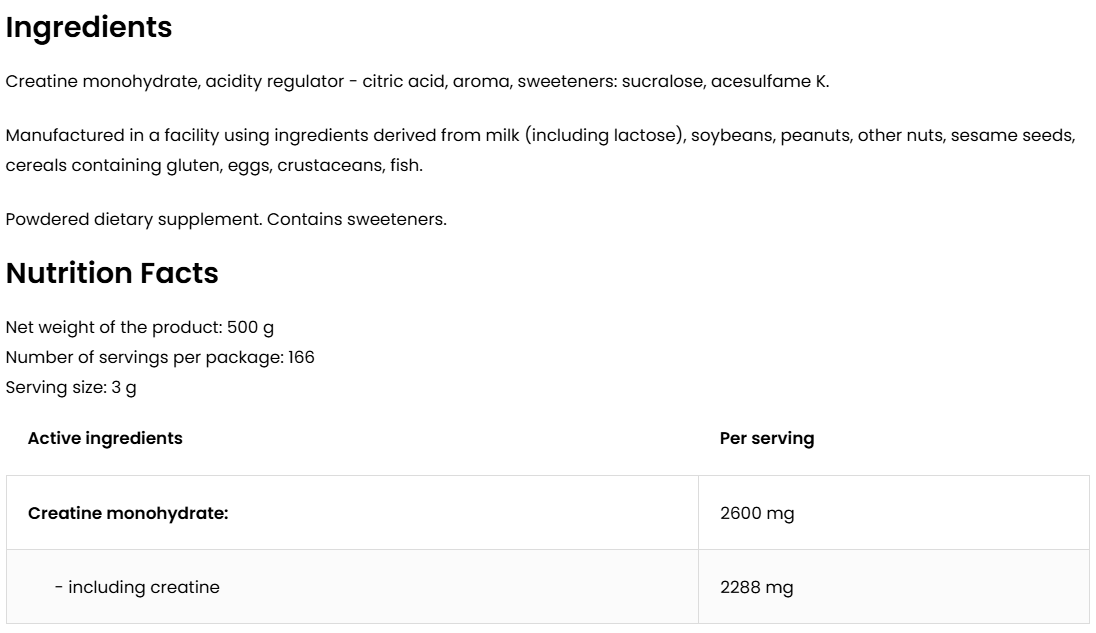Click the net weight '500 g' line

pos(140,328)
